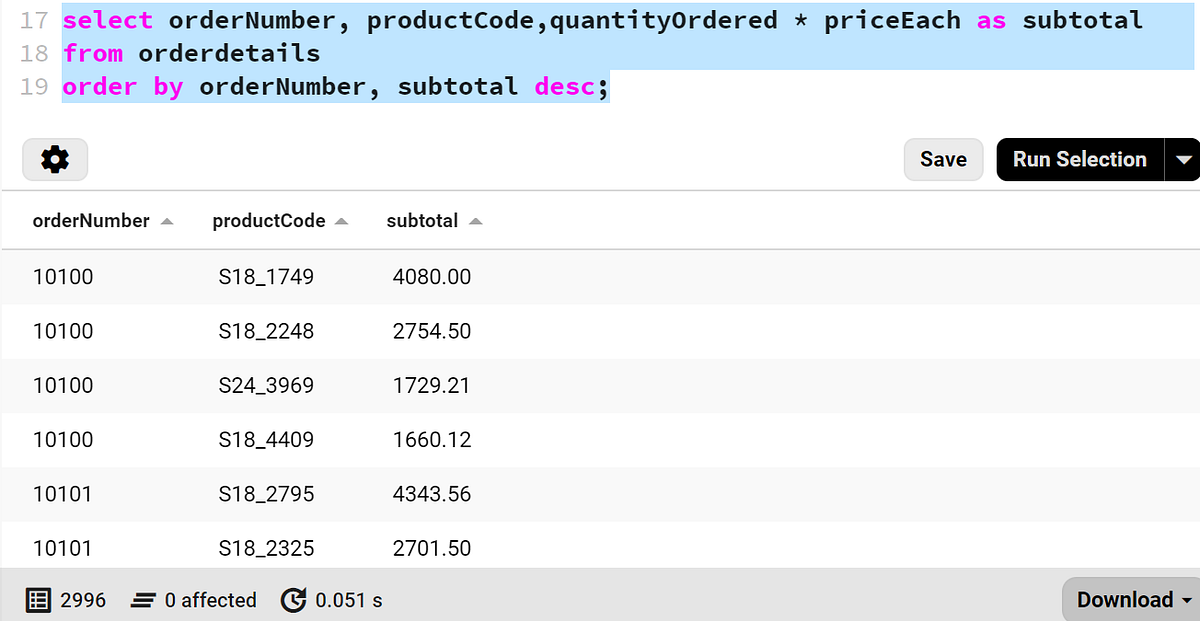Screen dimensions: 1200x621
Task: Click the sort arrow beside subtotal header
Action: [x=475, y=220]
